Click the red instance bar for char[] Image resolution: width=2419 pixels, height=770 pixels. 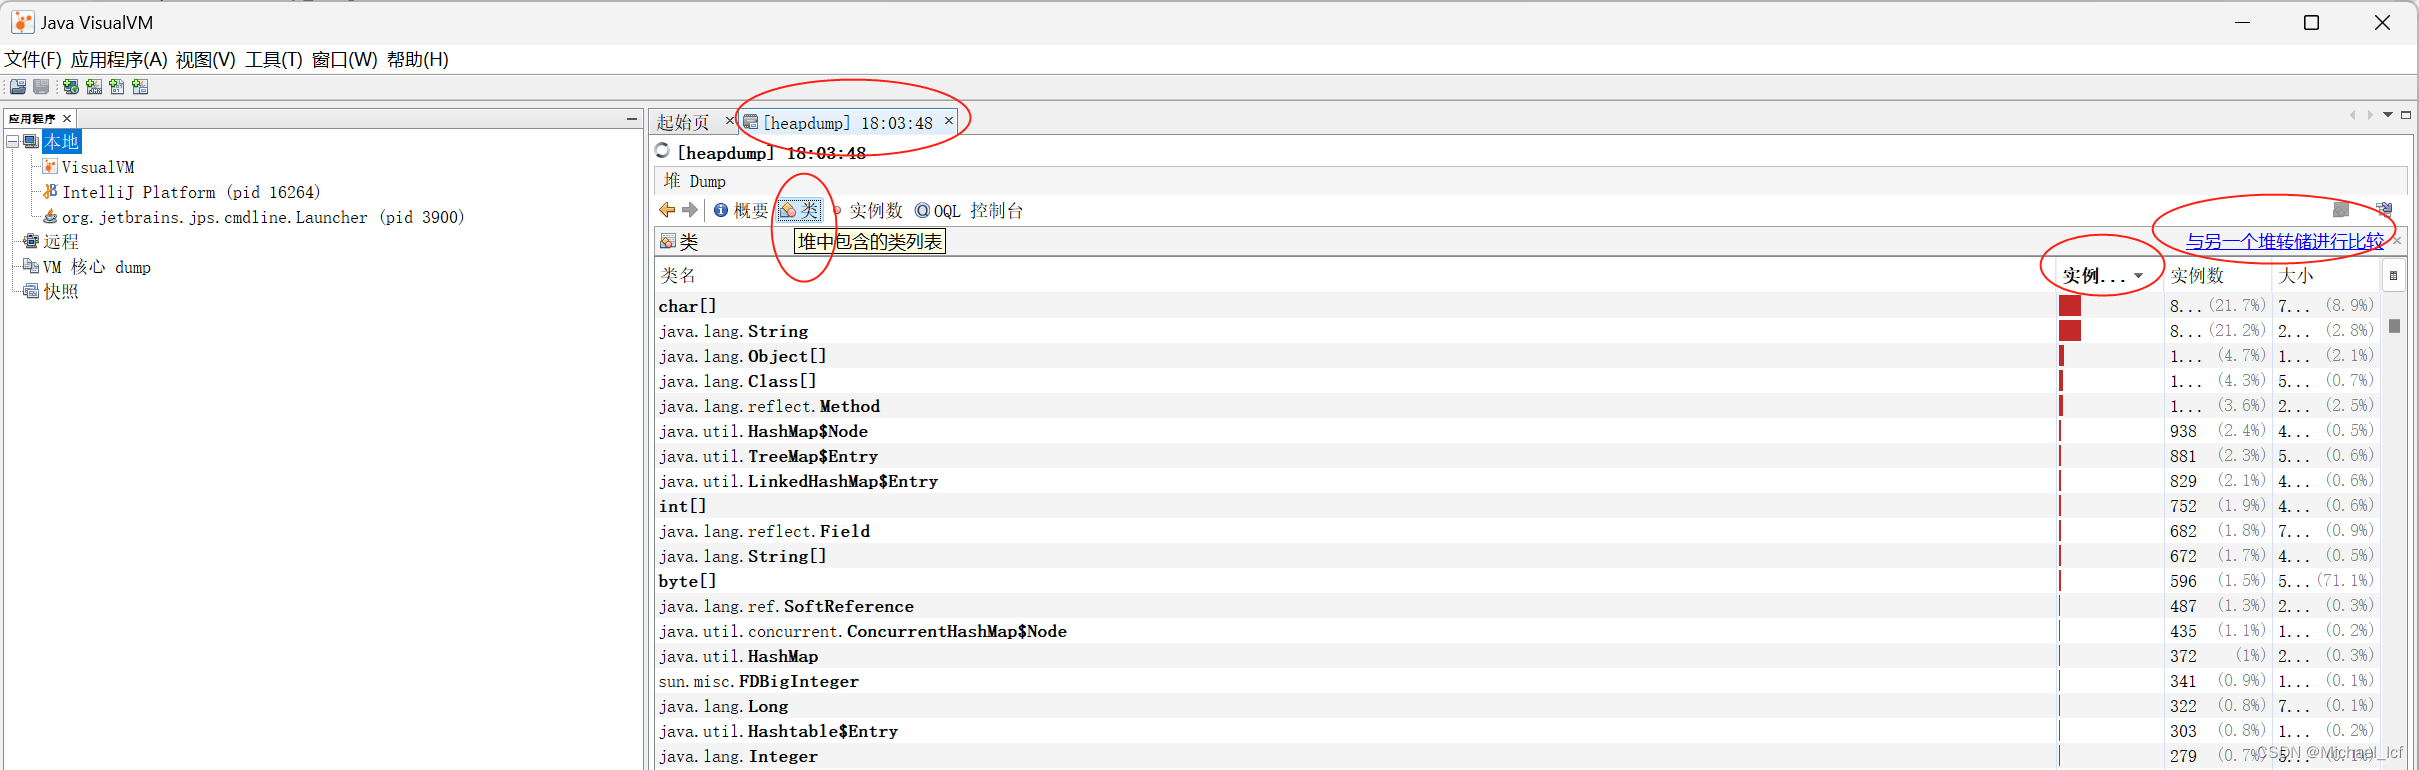[x=2070, y=305]
